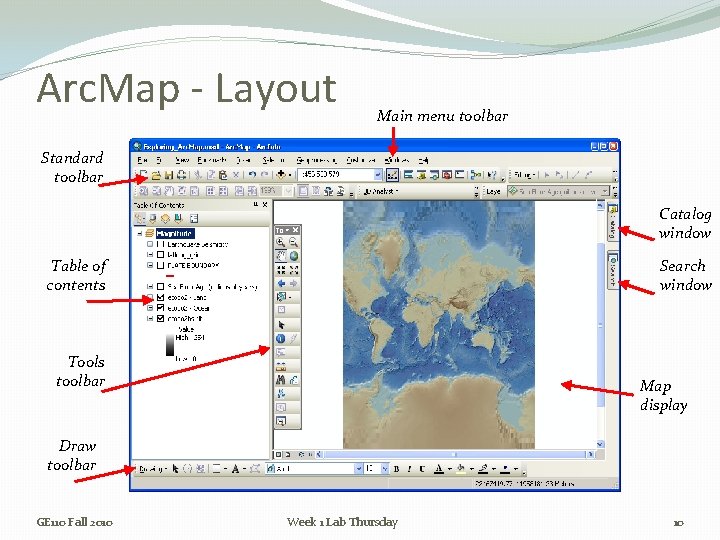Switch to List By Selection in Table of Contents
Image resolution: width=720 pixels, height=540 pixels.
[x=178, y=219]
